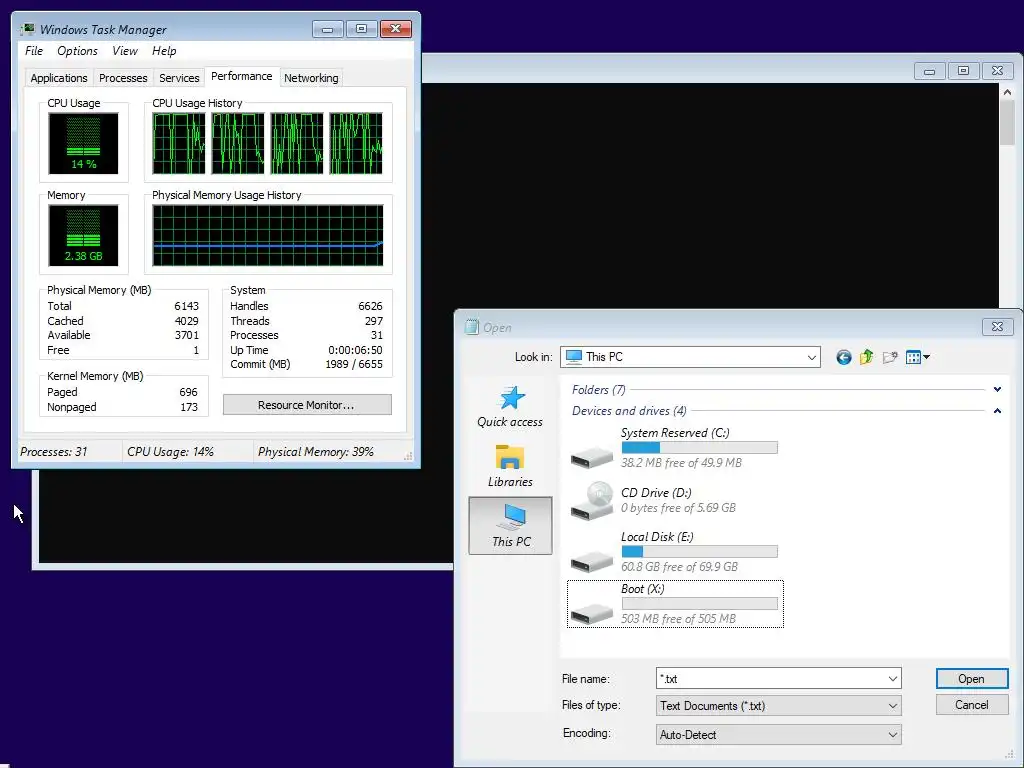
Task: Expand the File name dropdown arrow
Action: 892,679
